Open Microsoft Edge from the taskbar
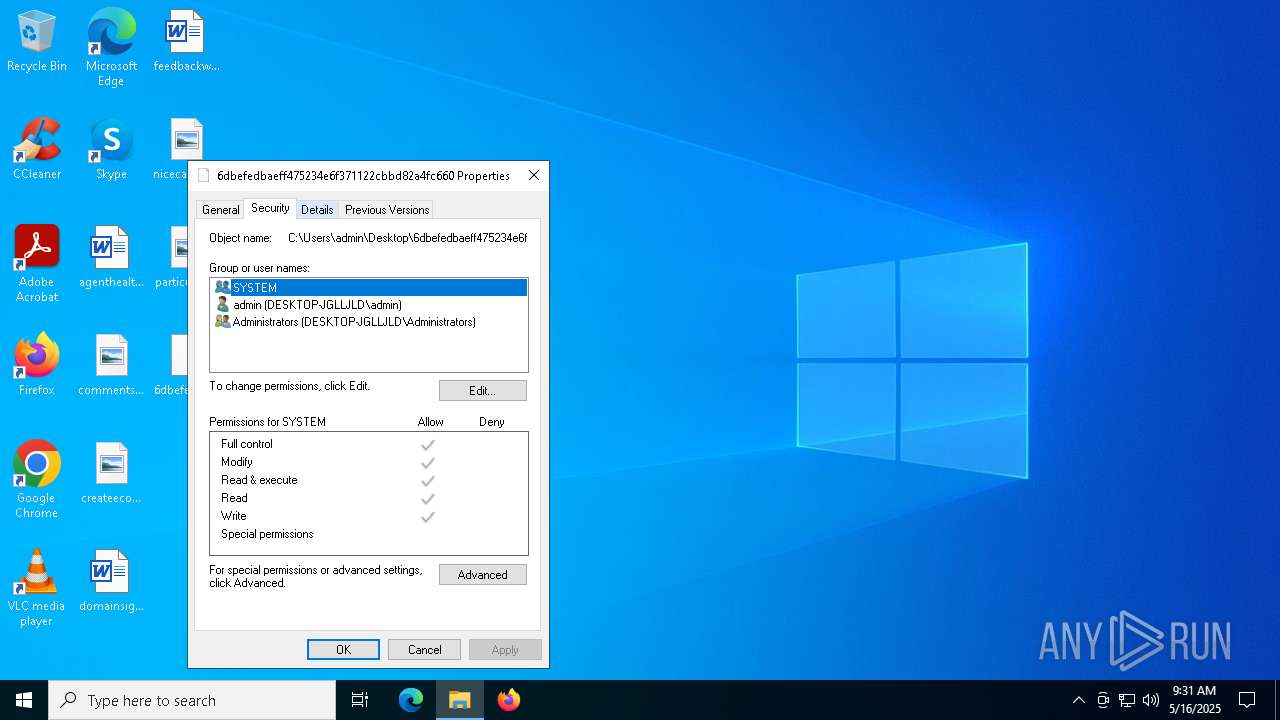1280x720 pixels. point(411,700)
